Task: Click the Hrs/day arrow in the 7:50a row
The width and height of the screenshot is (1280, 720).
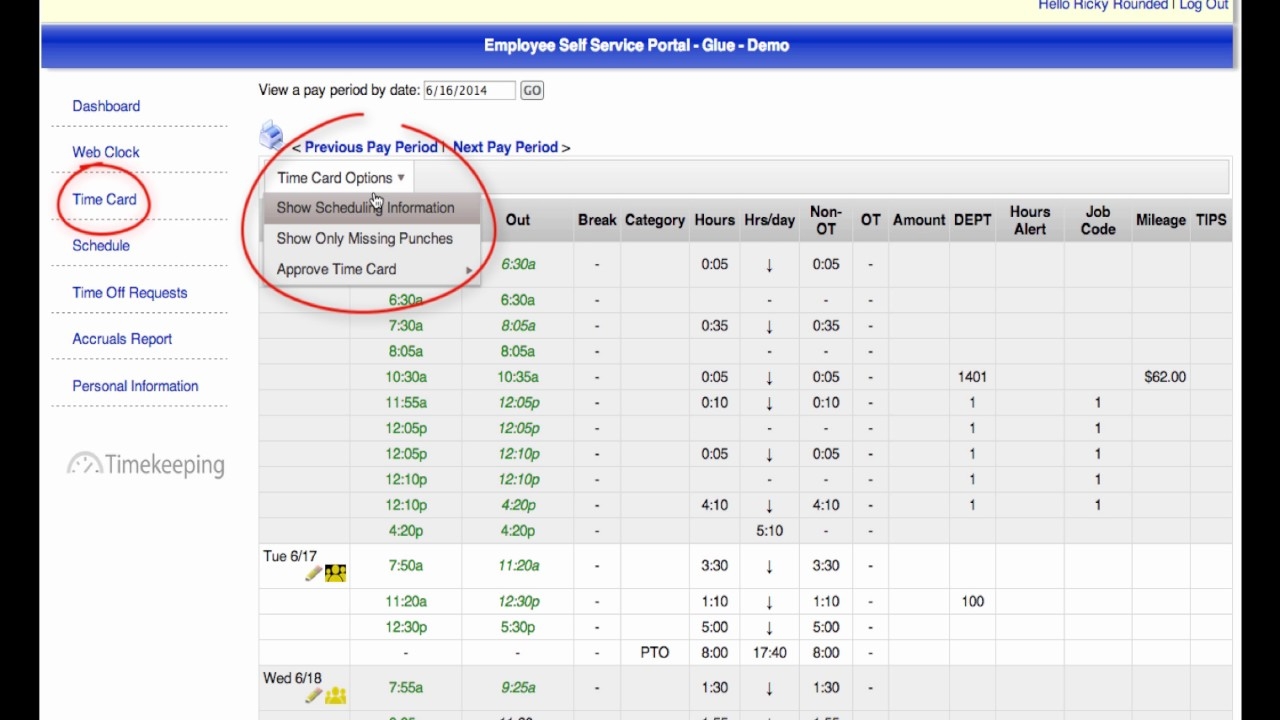Action: tap(769, 566)
